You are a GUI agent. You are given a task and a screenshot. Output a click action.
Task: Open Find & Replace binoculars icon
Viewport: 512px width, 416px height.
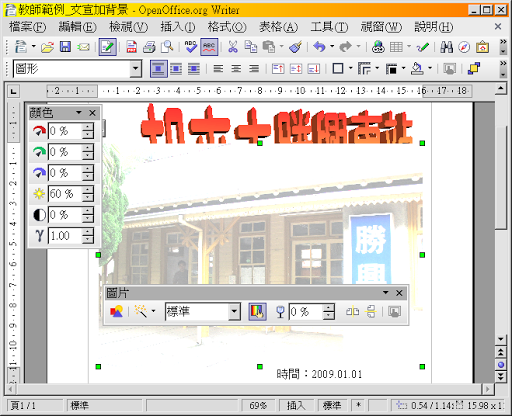coord(447,47)
